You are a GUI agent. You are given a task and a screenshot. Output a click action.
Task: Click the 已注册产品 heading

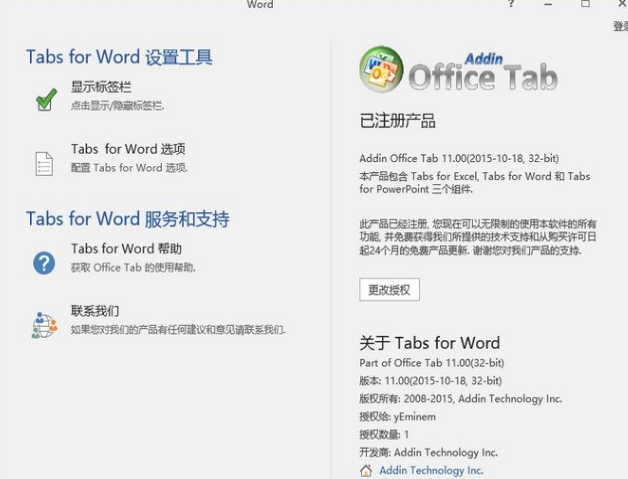click(397, 121)
